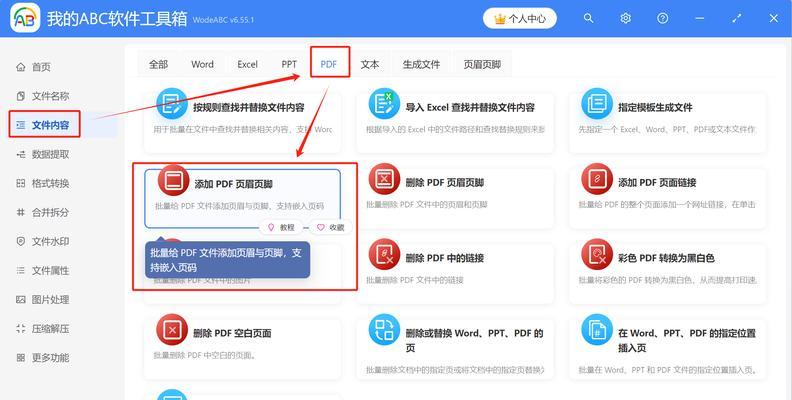
Task: Click the 按规则查找并替换文件内容 icon
Action: coord(172,104)
